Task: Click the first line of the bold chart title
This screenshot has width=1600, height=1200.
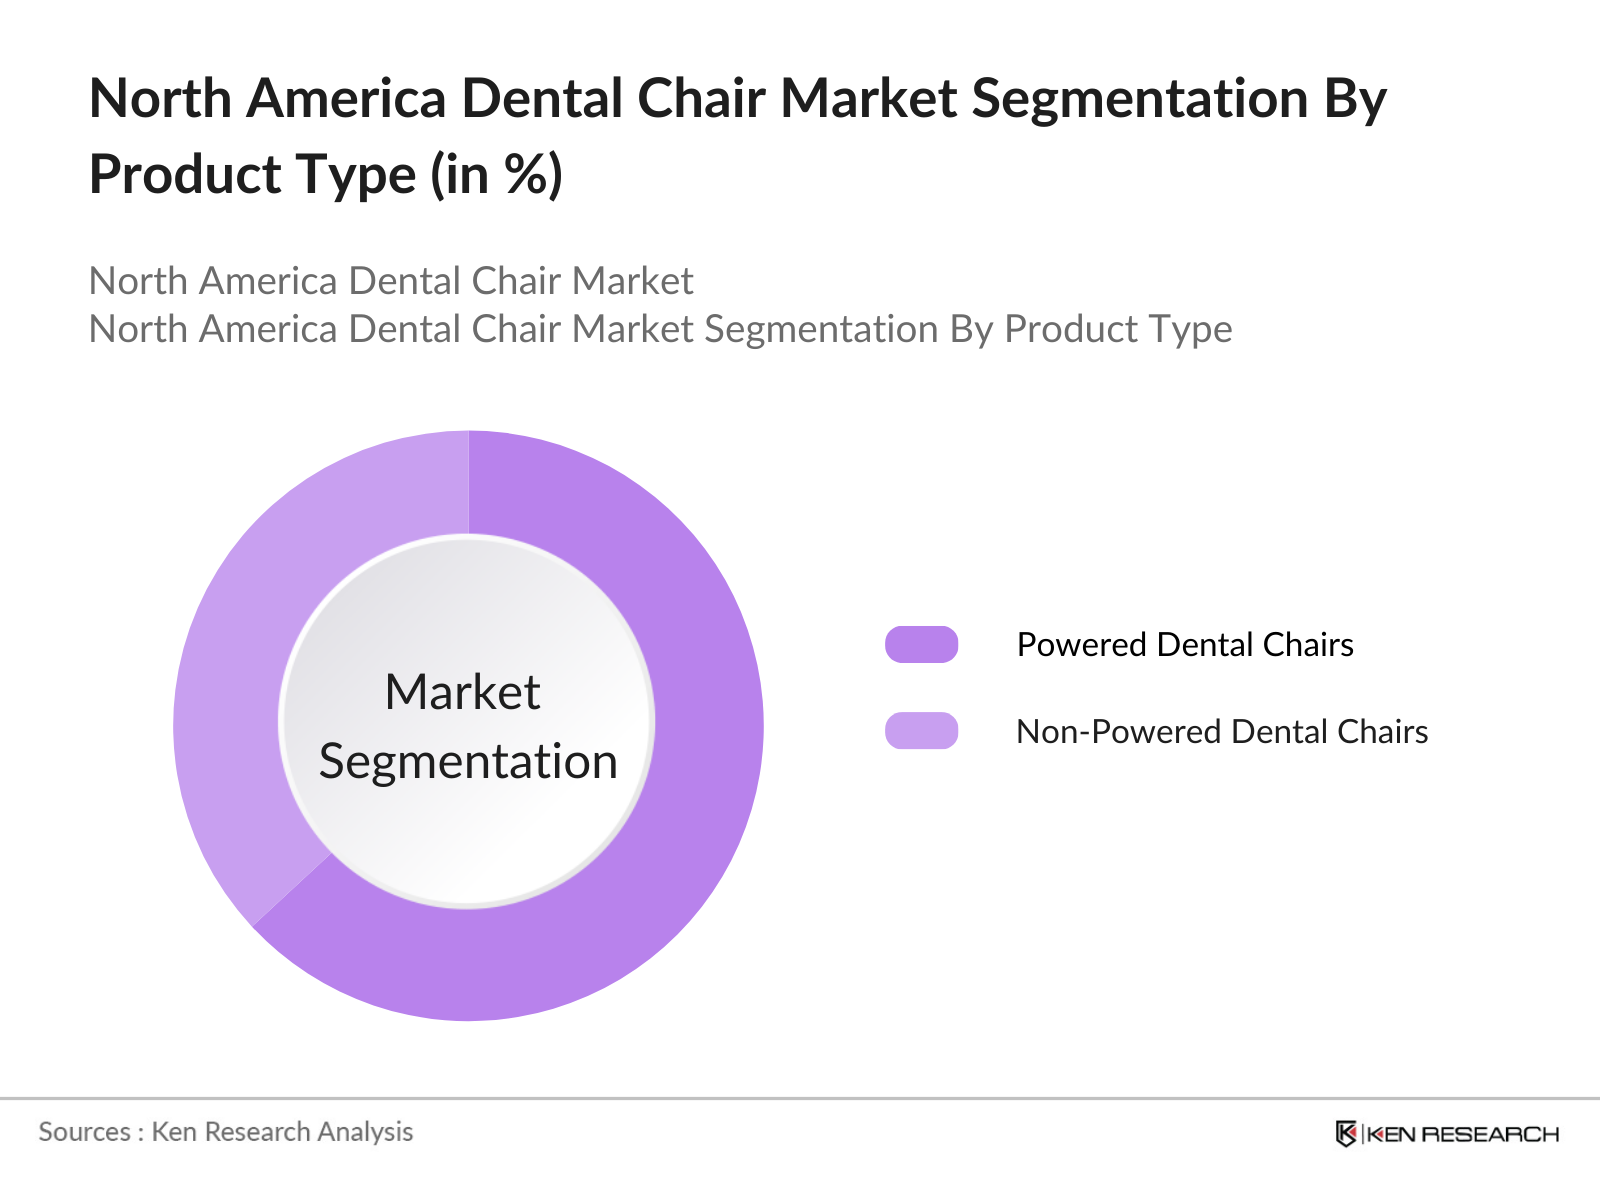Action: coord(737,99)
